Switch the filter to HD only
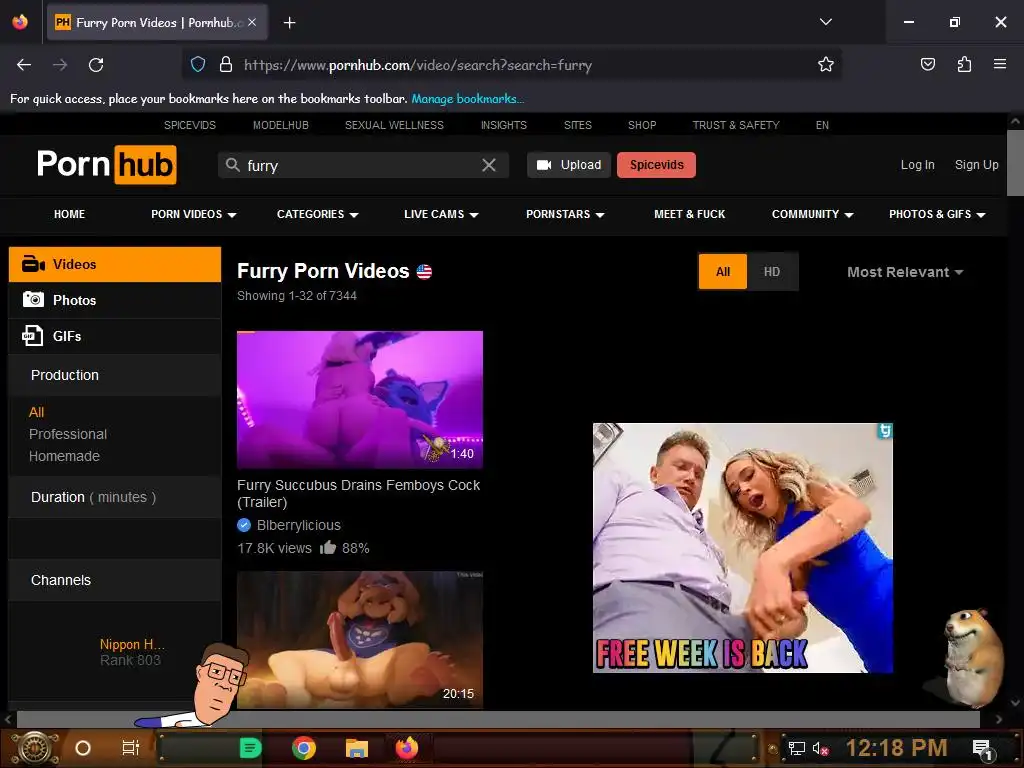 772,272
